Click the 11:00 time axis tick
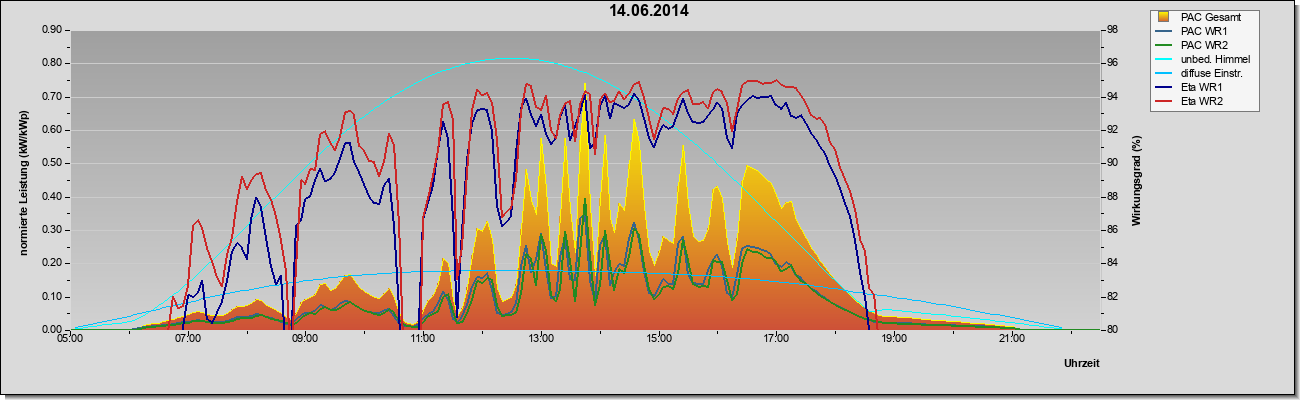This screenshot has height=400, width=1300. coord(422,340)
